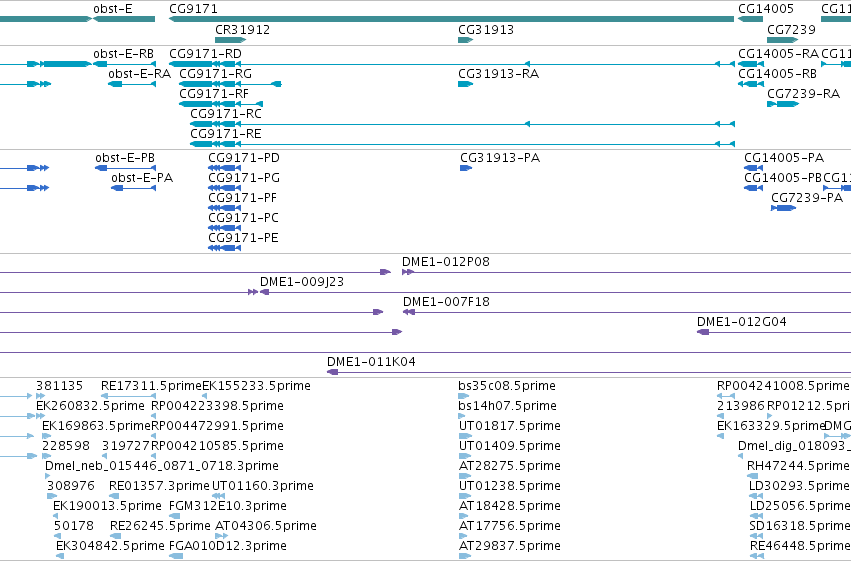Screen dimensions: 851x561
Task: Open EST RE01357.3prime
Action: pos(114,496)
